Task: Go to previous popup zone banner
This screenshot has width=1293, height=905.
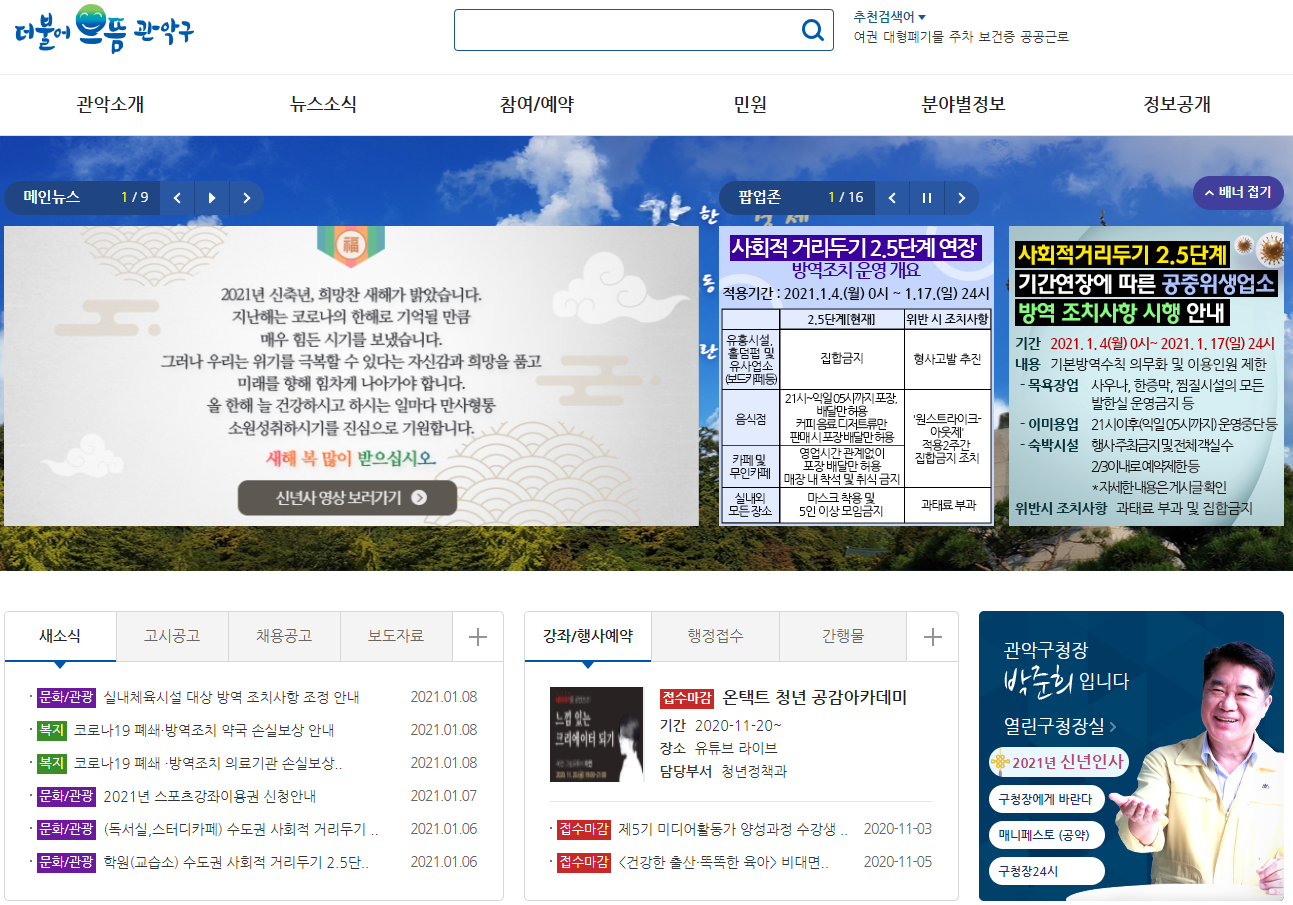Action: [x=892, y=198]
